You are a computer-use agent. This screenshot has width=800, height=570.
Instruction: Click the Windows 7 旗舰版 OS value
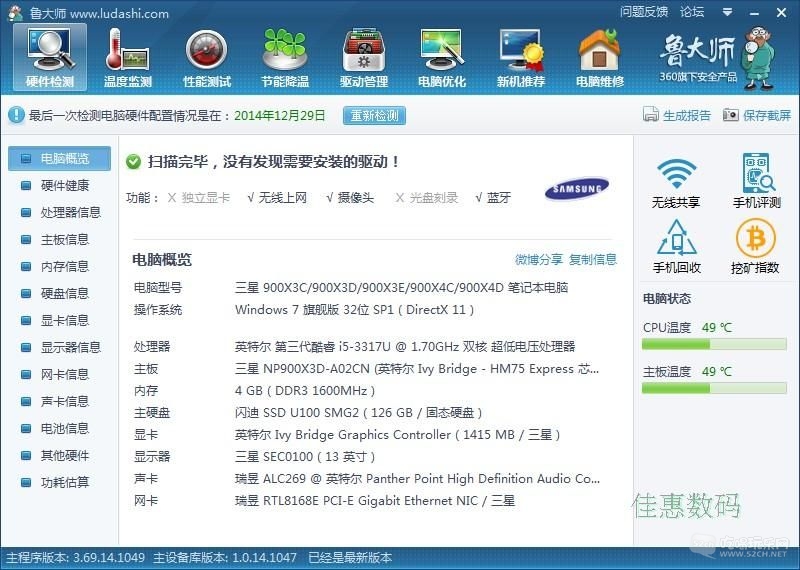point(355,310)
